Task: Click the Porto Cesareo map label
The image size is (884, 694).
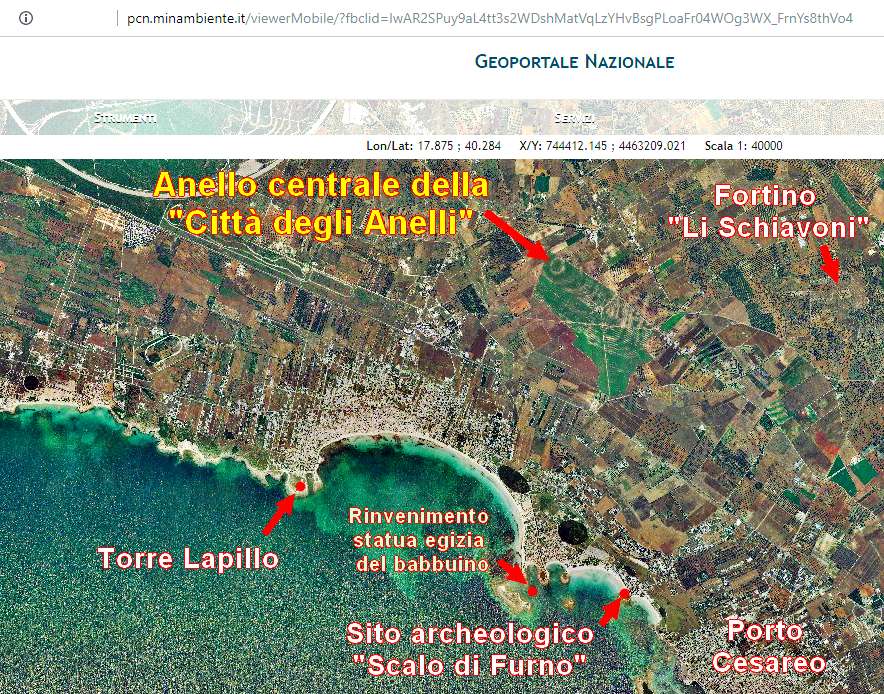Action: click(x=765, y=646)
